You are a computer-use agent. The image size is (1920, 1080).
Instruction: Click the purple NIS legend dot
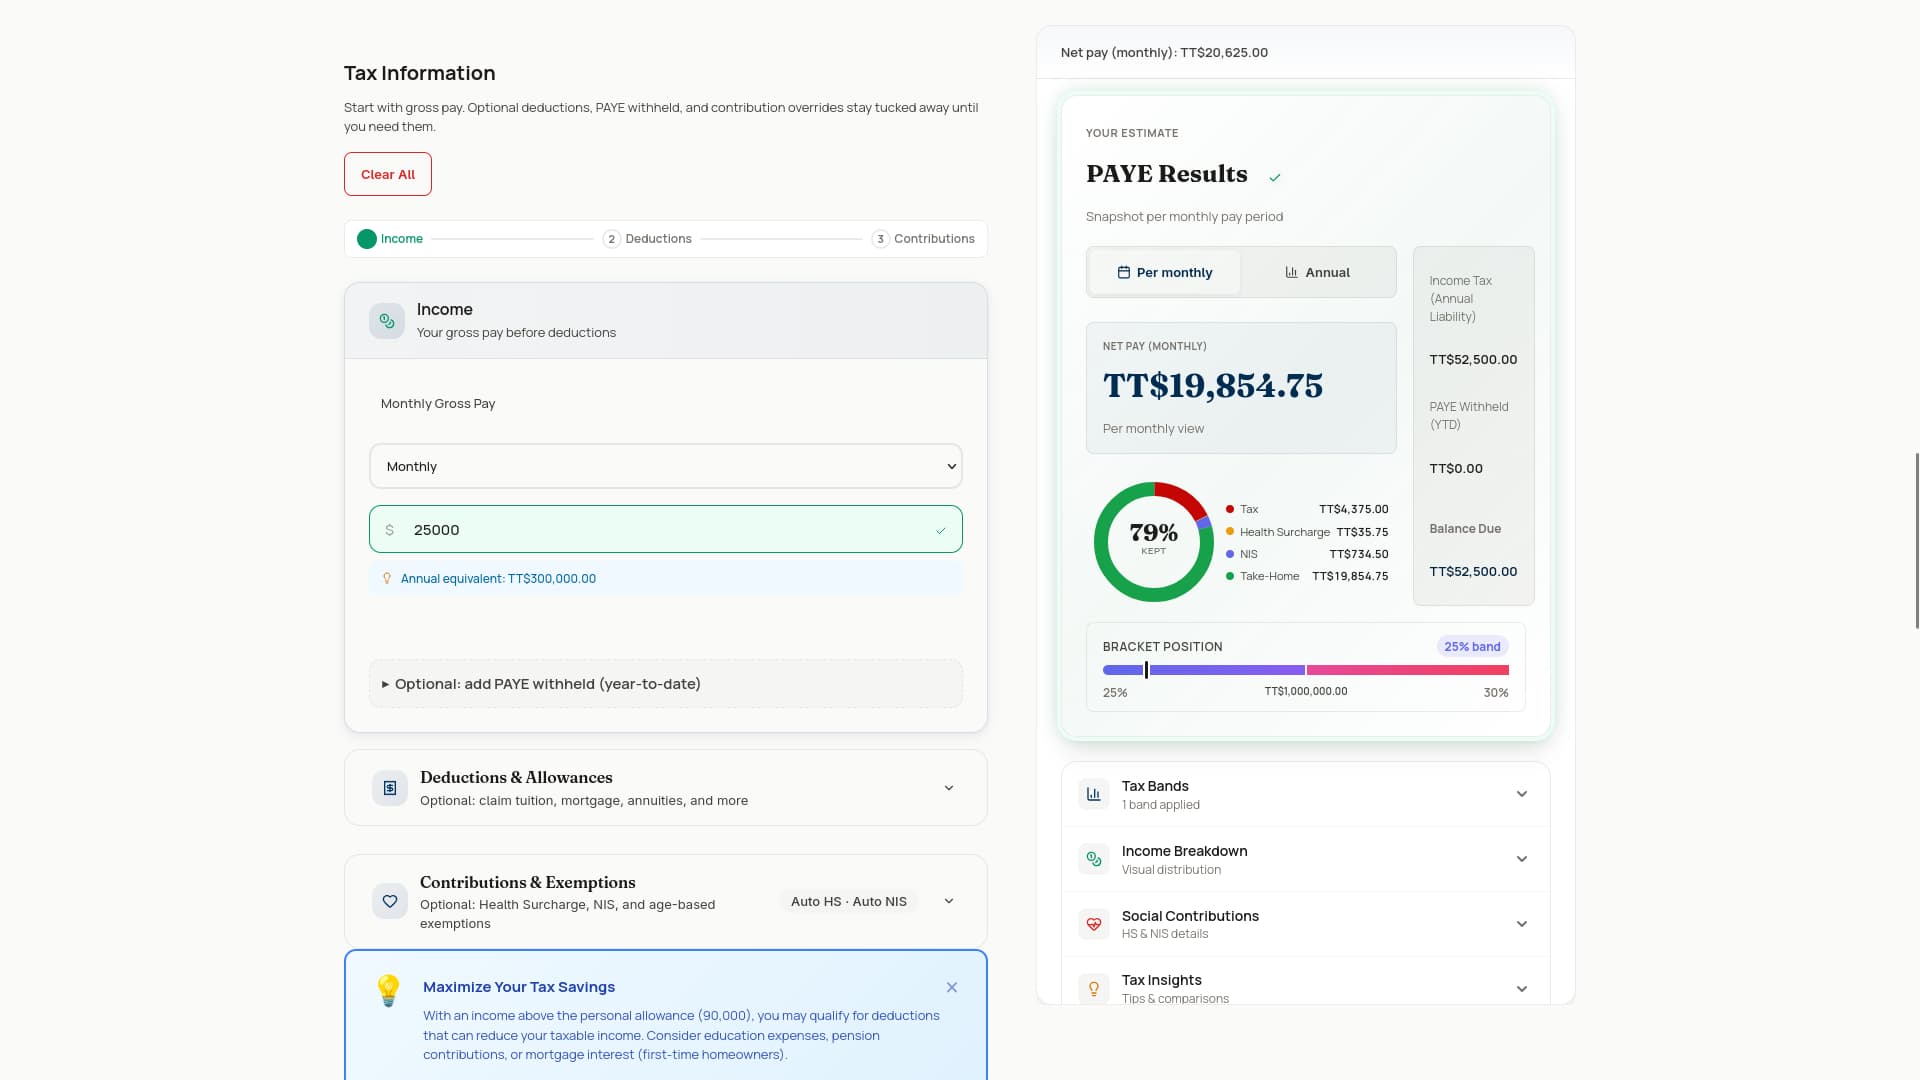1230,554
